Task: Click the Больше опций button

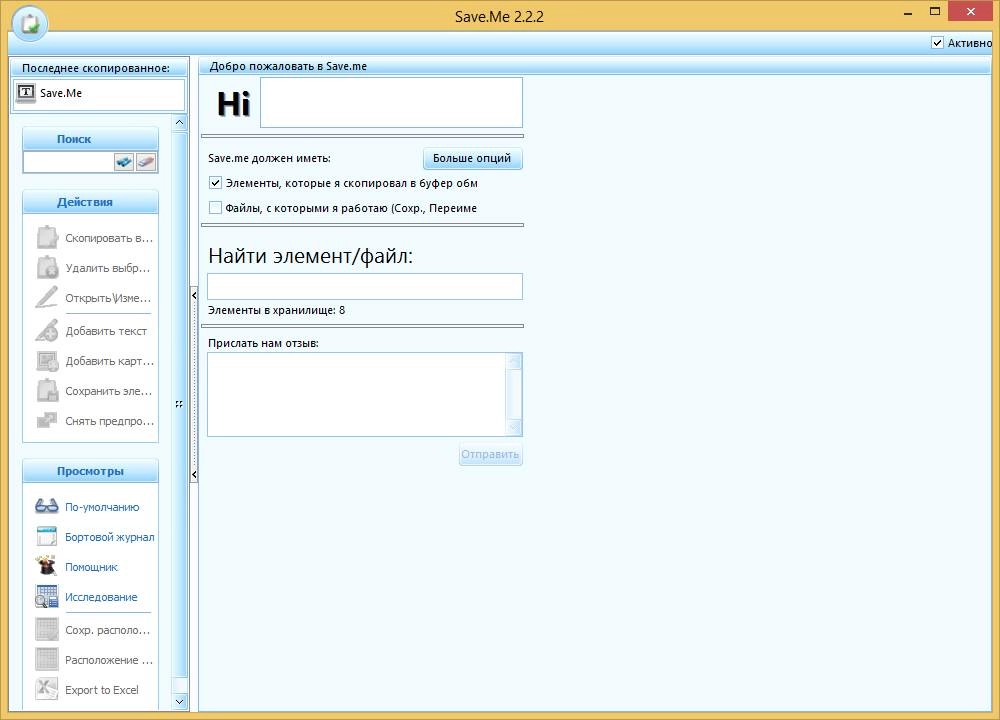Action: click(472, 158)
